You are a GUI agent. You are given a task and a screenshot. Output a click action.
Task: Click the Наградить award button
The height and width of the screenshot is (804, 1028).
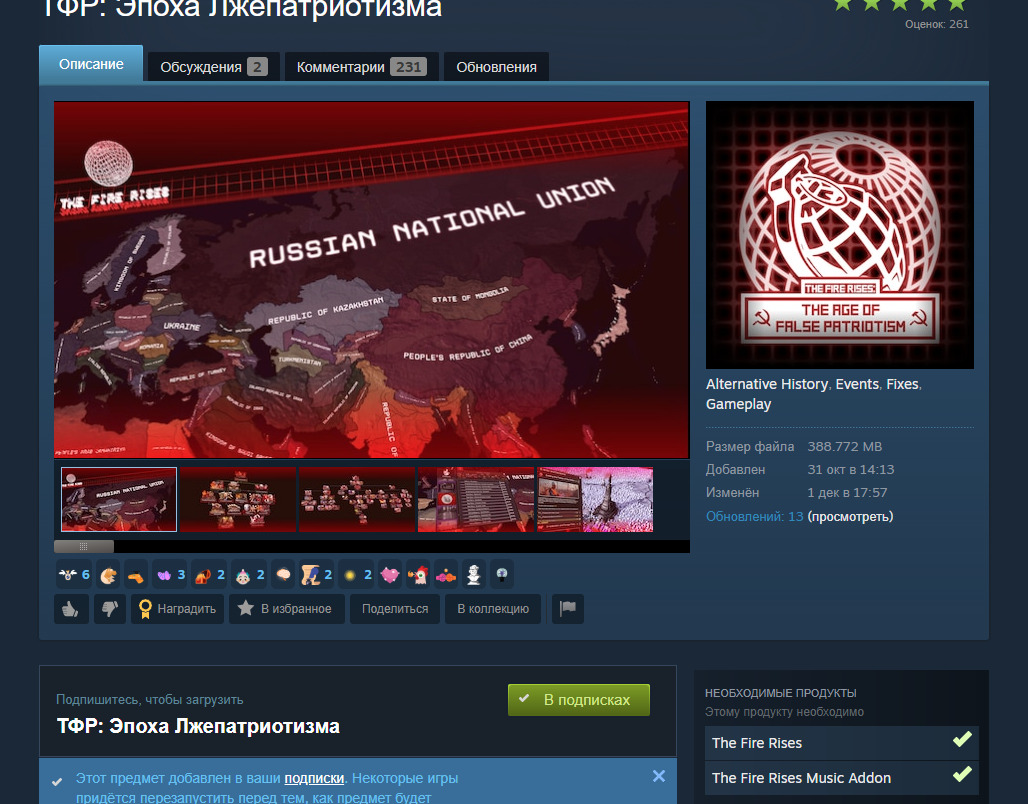point(177,609)
